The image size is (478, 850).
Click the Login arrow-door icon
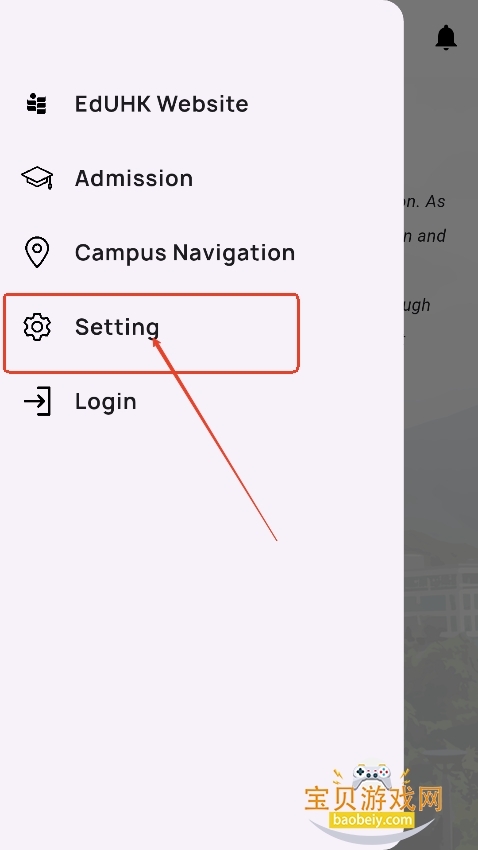click(x=37, y=401)
